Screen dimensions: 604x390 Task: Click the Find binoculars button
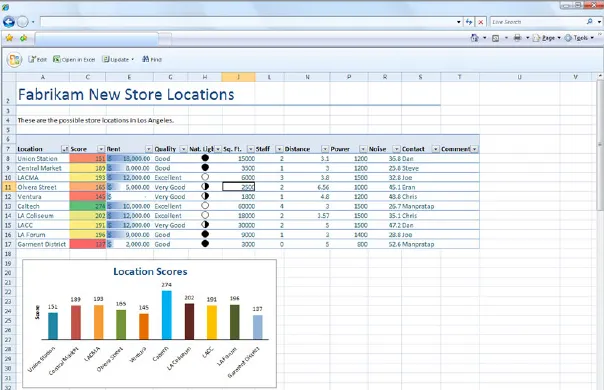pyautogui.click(x=152, y=59)
